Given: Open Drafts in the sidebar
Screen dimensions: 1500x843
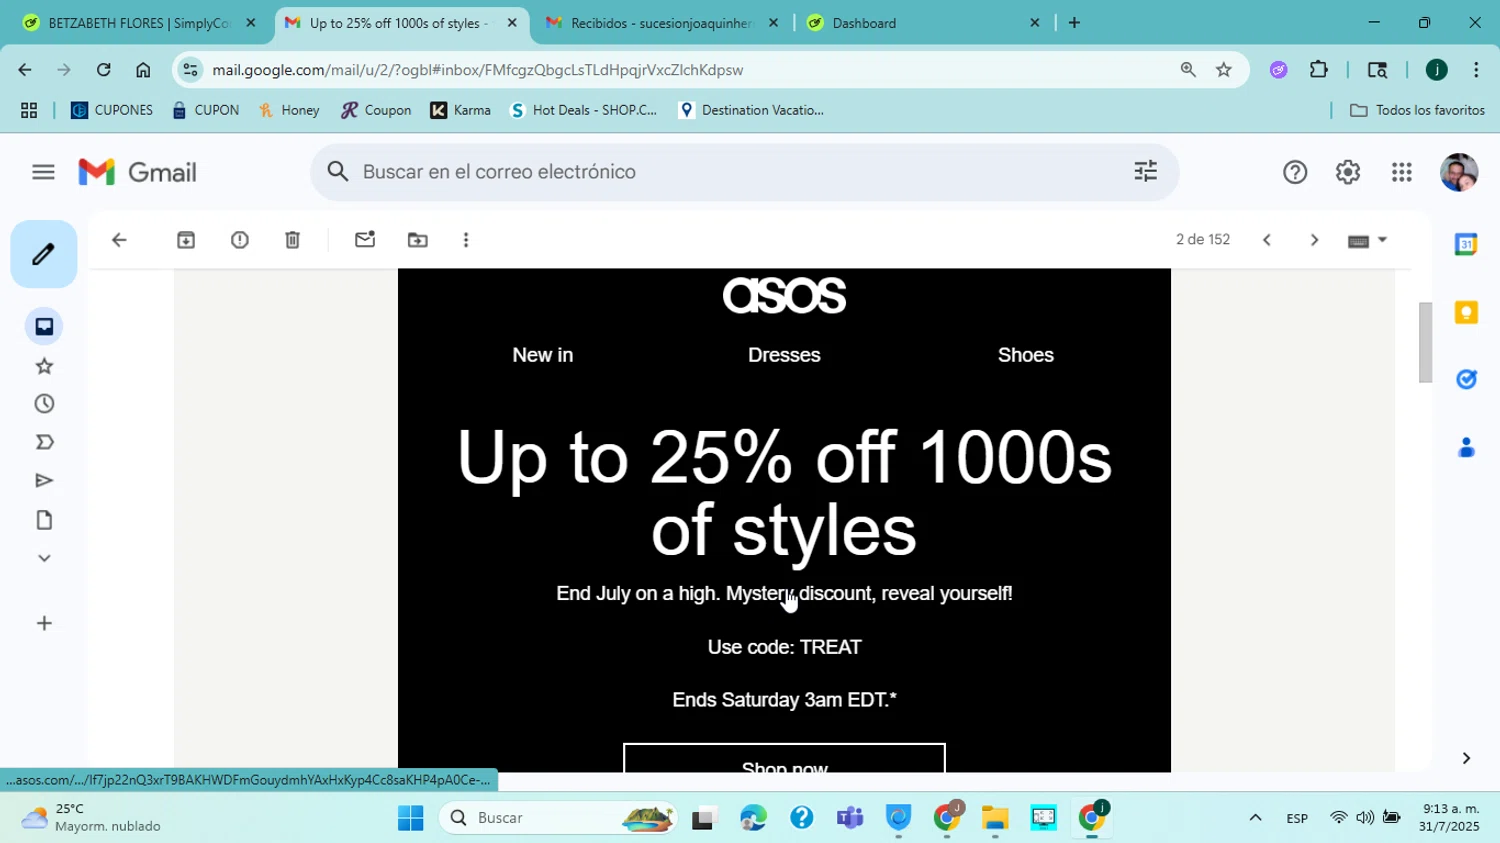Looking at the screenshot, I should coord(44,520).
